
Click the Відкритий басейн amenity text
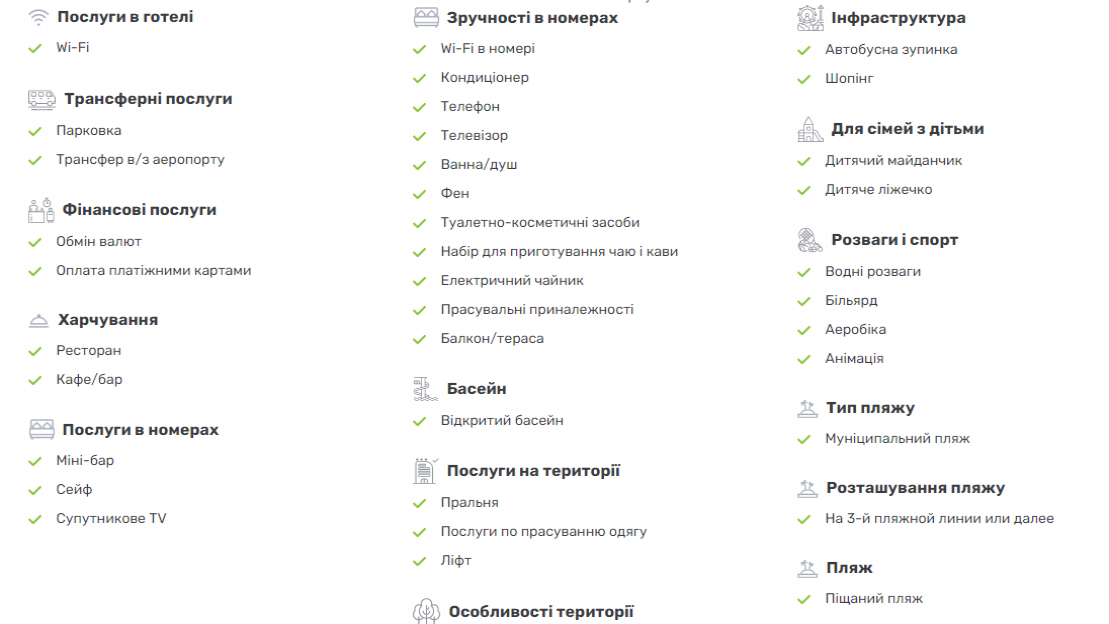tap(501, 420)
